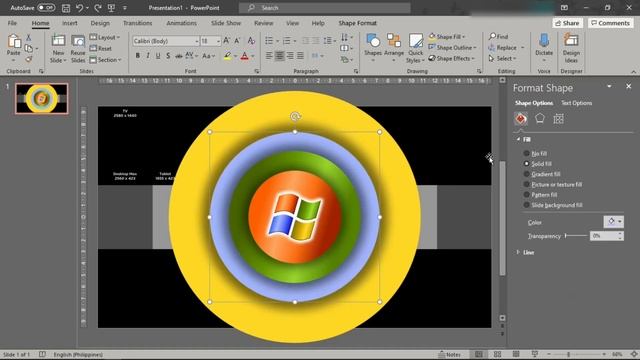Click the Share button
This screenshot has height=360, width=640.
[x=567, y=23]
